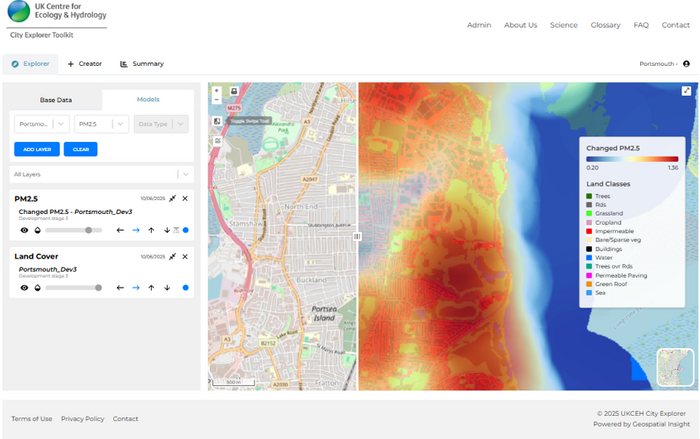Image resolution: width=700 pixels, height=439 pixels.
Task: Click the PM2.5 layer opacity slider handle
Action: coord(89,230)
